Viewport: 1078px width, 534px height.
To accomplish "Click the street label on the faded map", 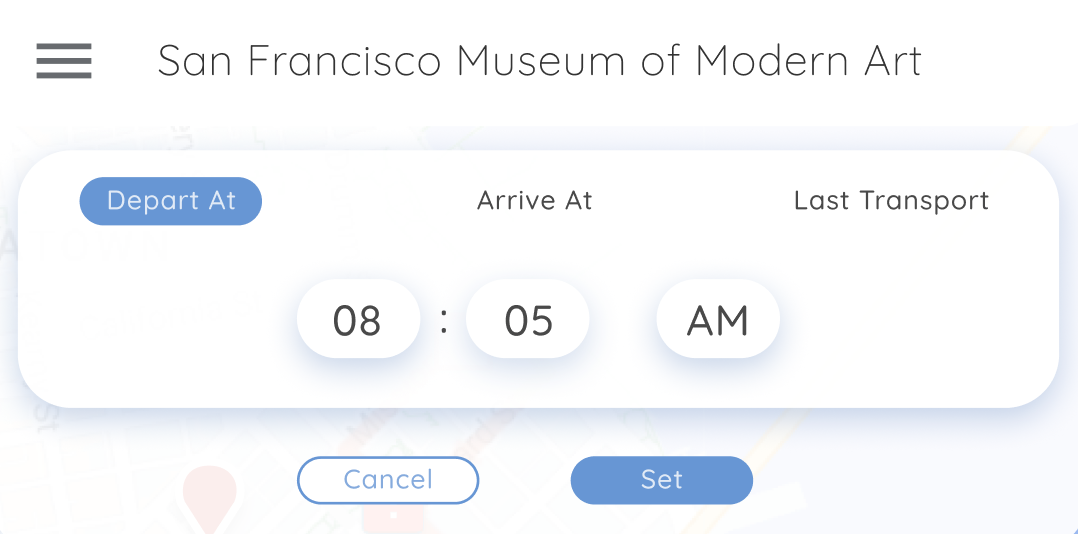I will [44, 413].
